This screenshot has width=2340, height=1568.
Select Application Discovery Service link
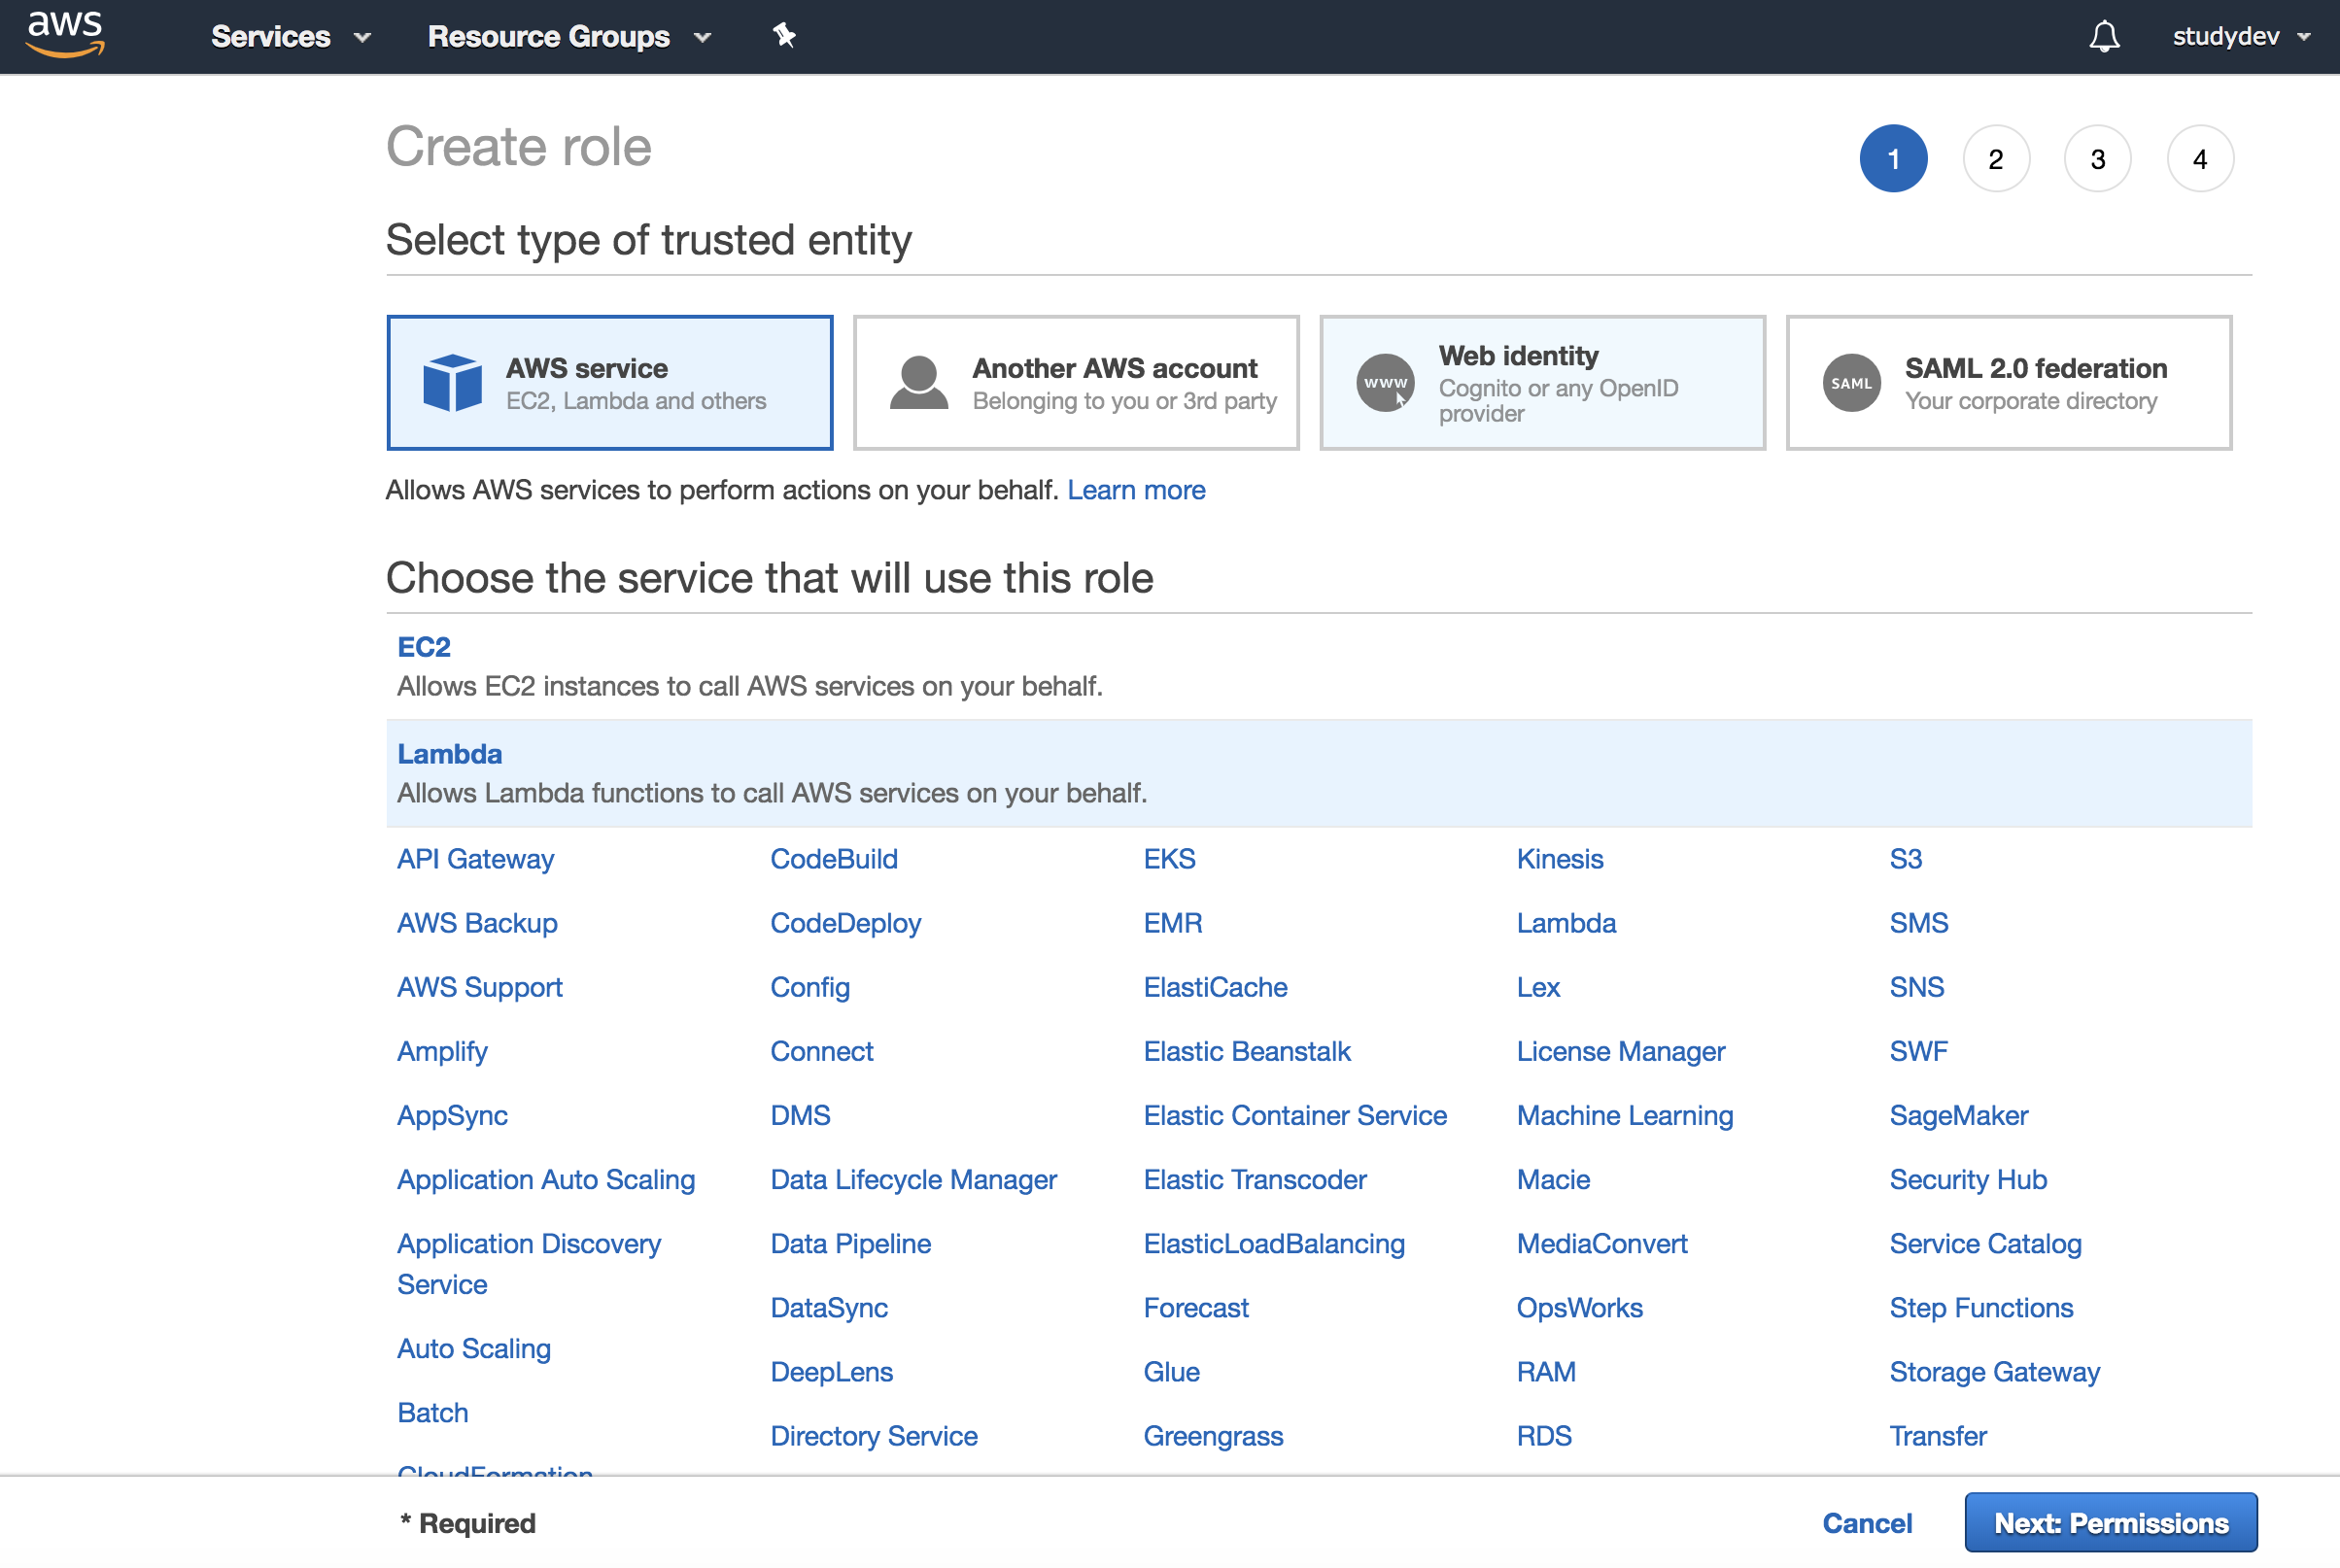pyautogui.click(x=529, y=1263)
